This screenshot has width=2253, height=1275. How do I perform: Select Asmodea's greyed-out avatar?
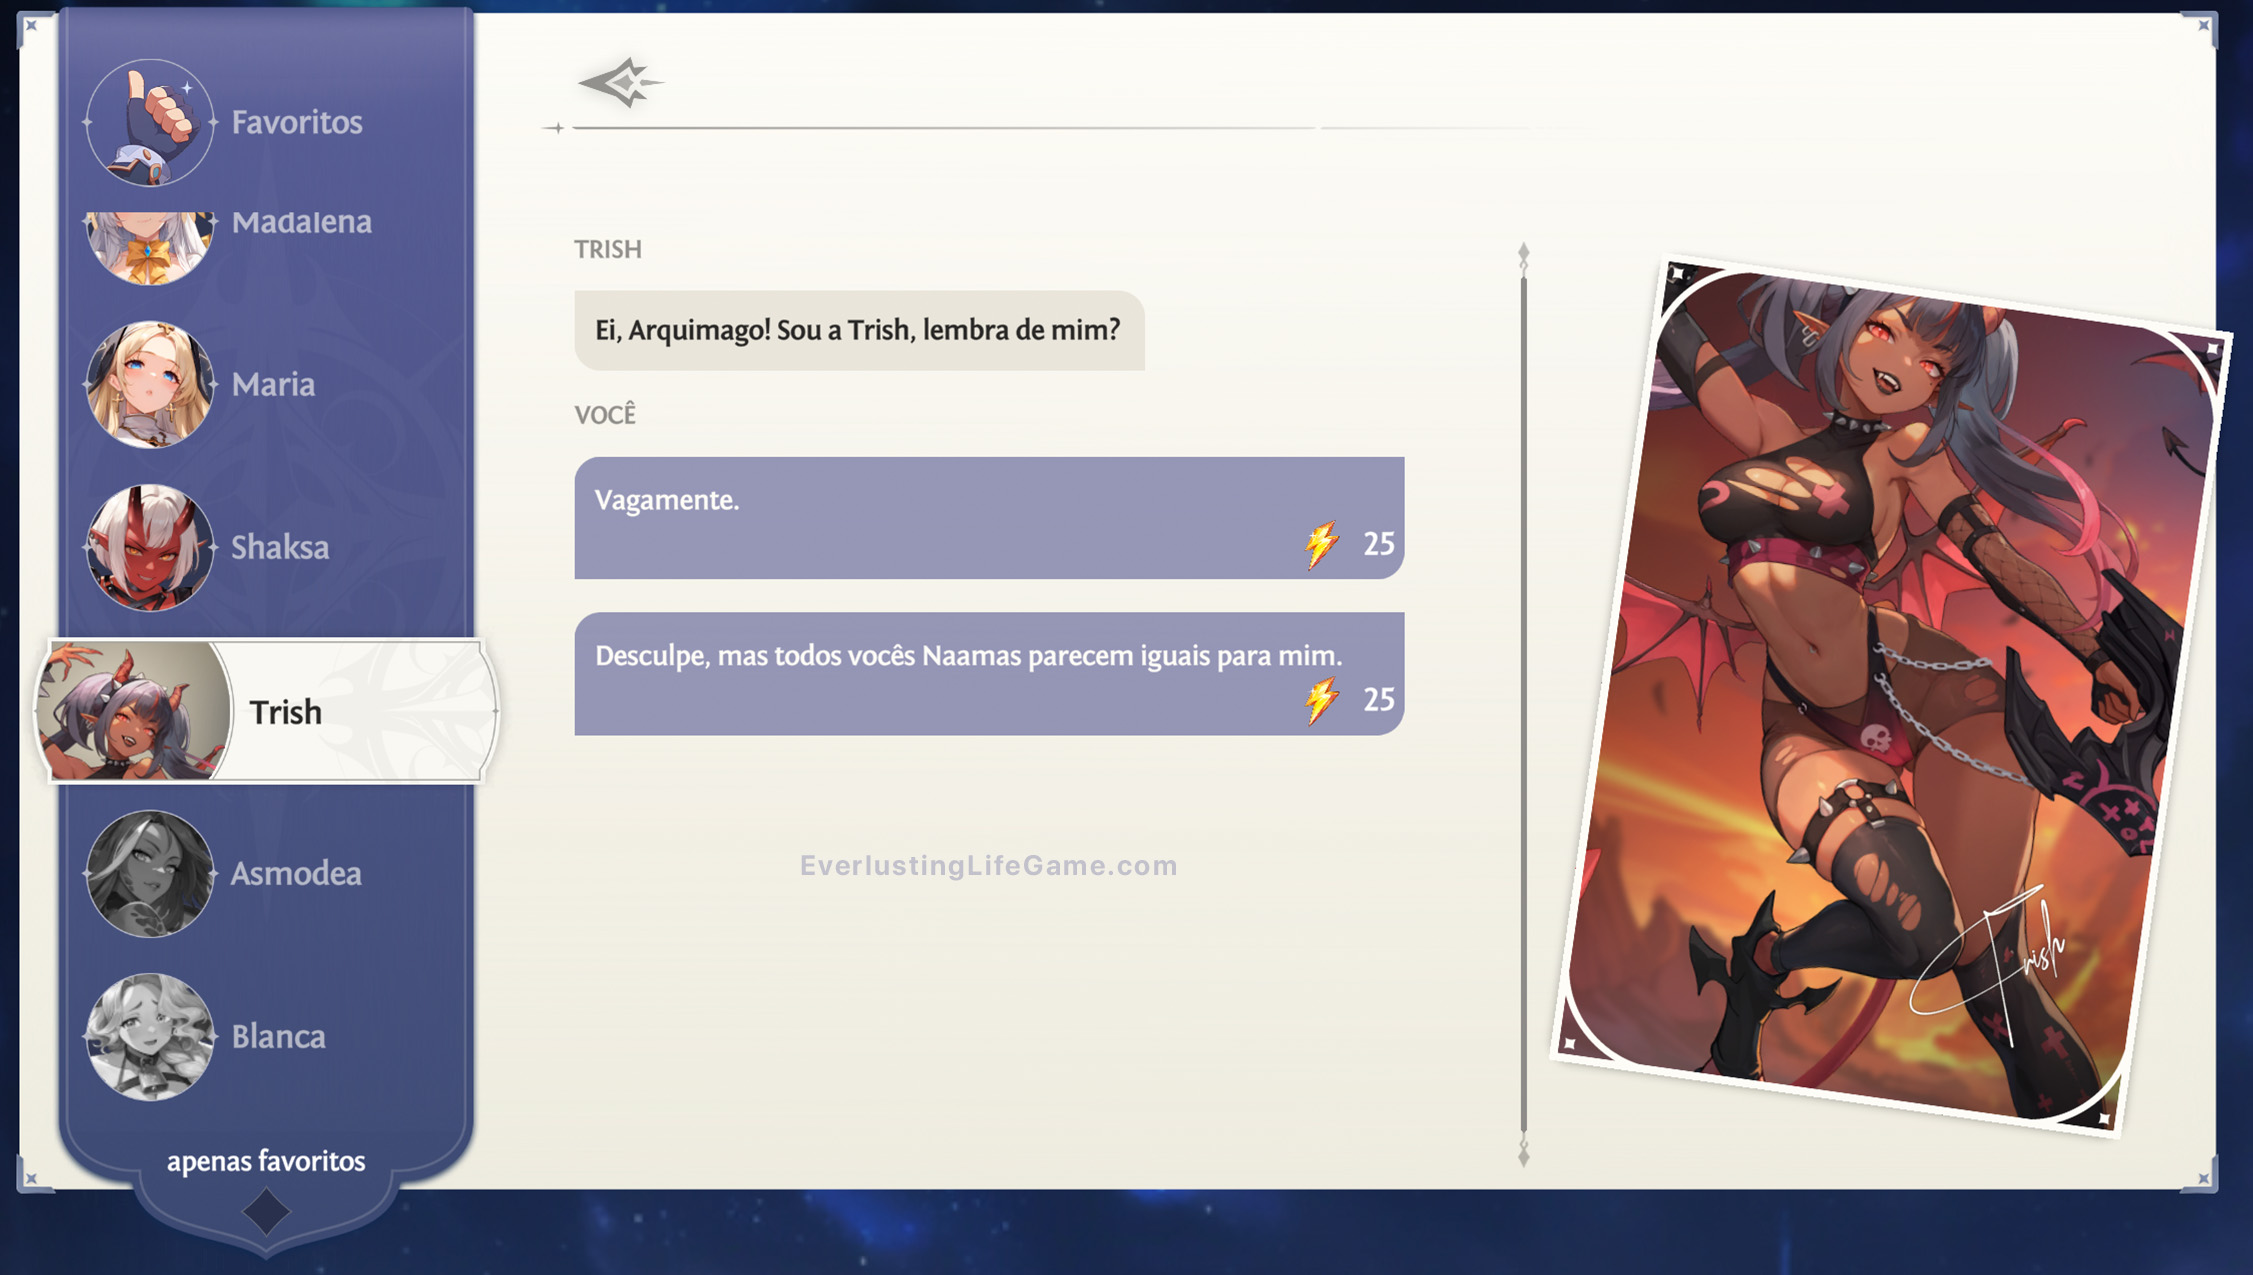pos(149,873)
